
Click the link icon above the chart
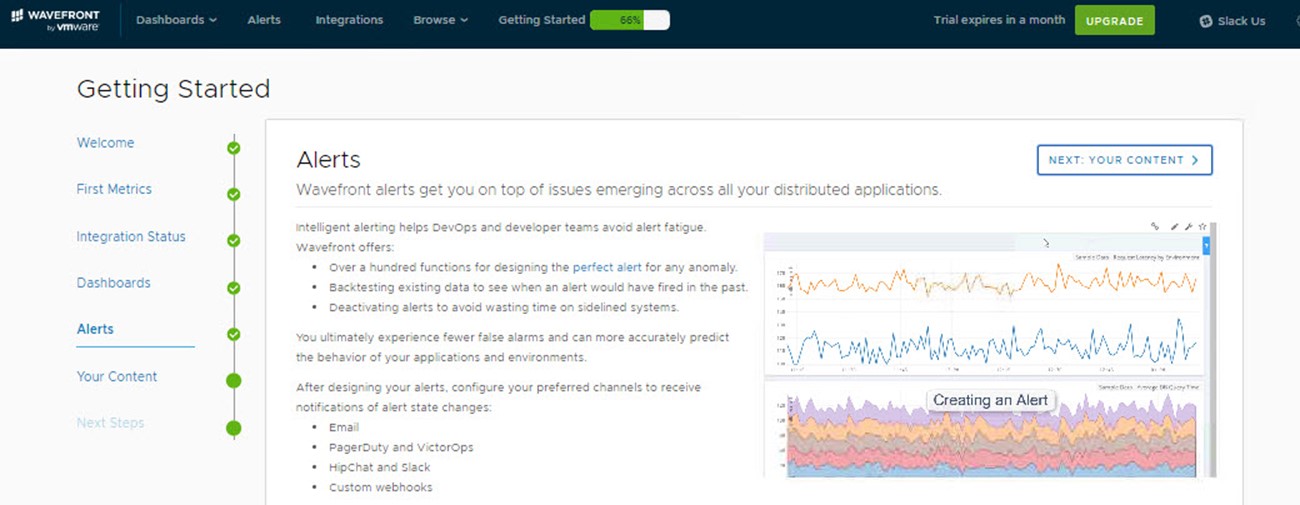click(x=1155, y=227)
